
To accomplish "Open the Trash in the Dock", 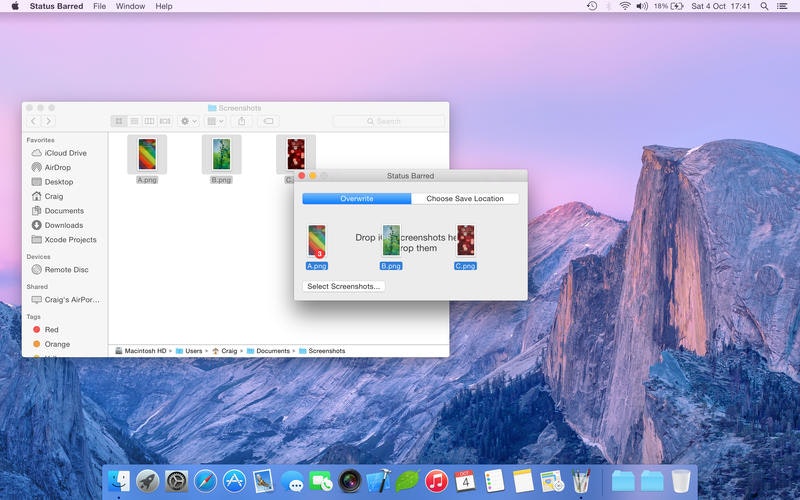I will coord(681,481).
